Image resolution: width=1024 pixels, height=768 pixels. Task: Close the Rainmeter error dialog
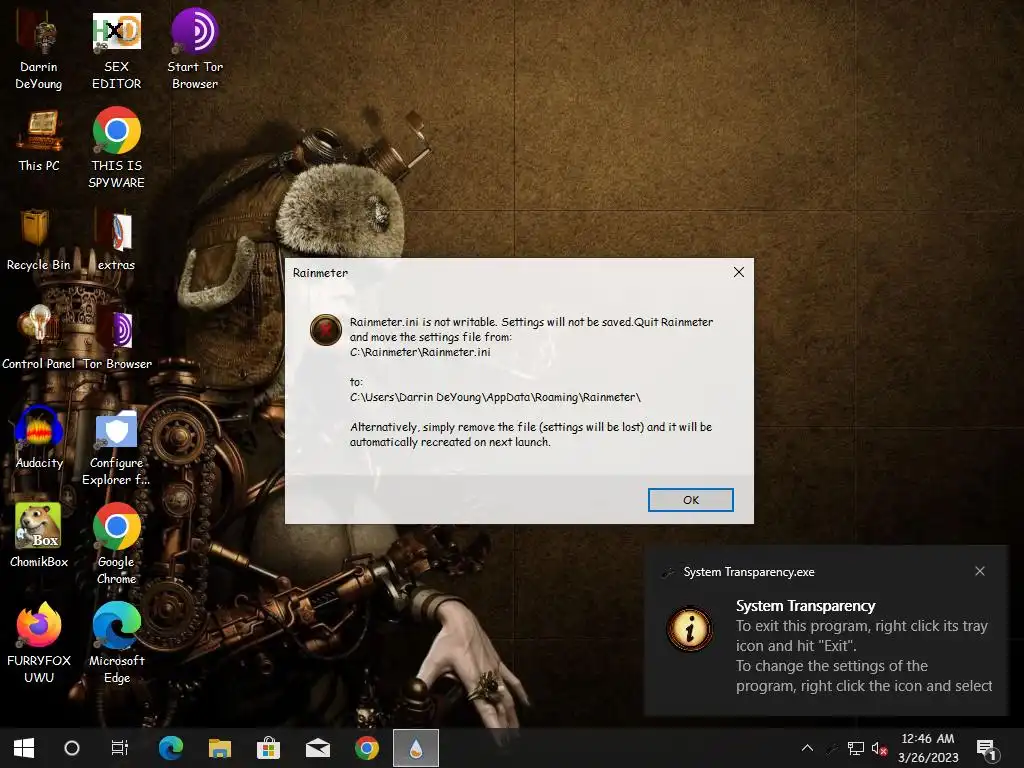tap(739, 272)
